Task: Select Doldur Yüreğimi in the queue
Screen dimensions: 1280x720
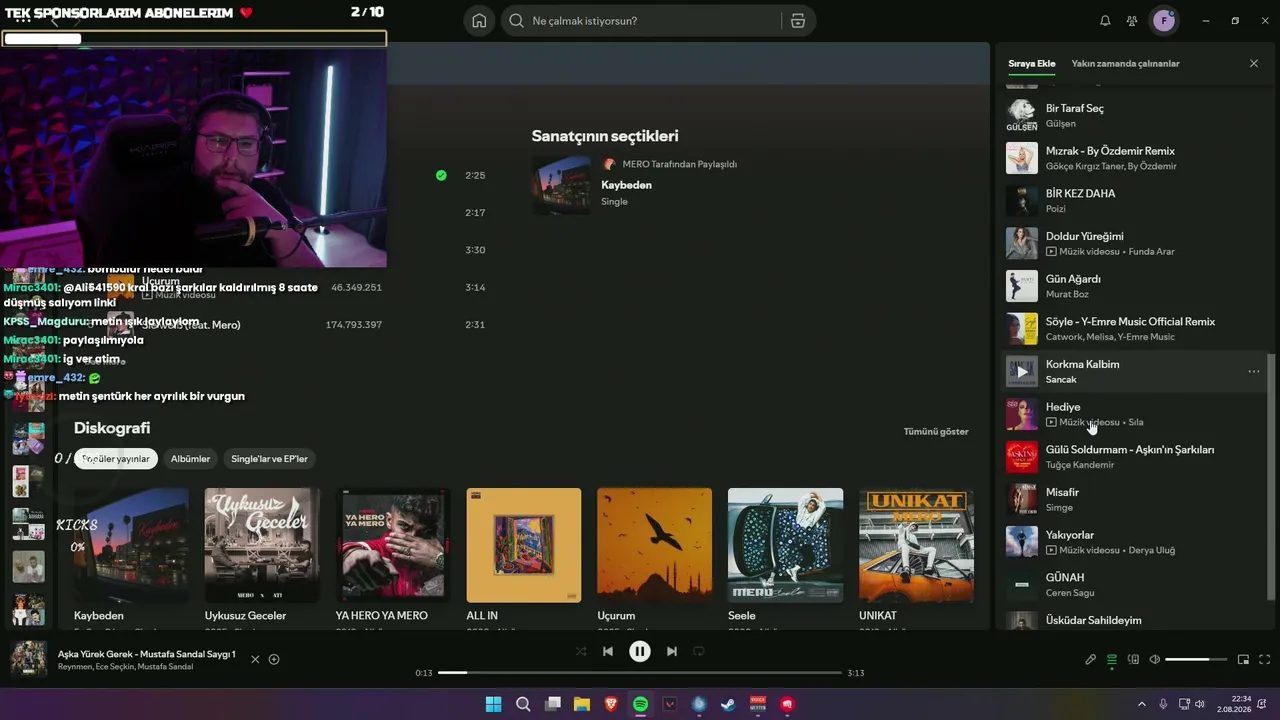Action: [1132, 243]
